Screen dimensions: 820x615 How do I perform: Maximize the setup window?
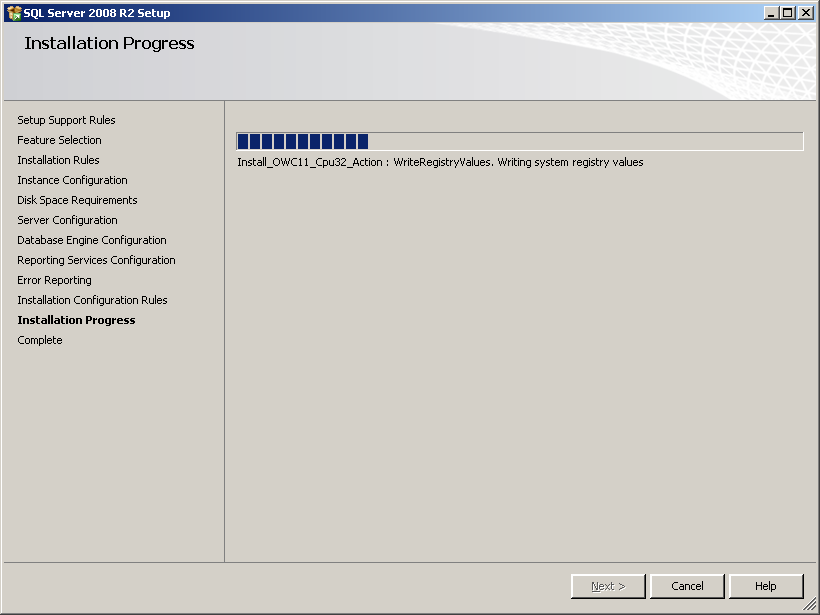(x=788, y=13)
